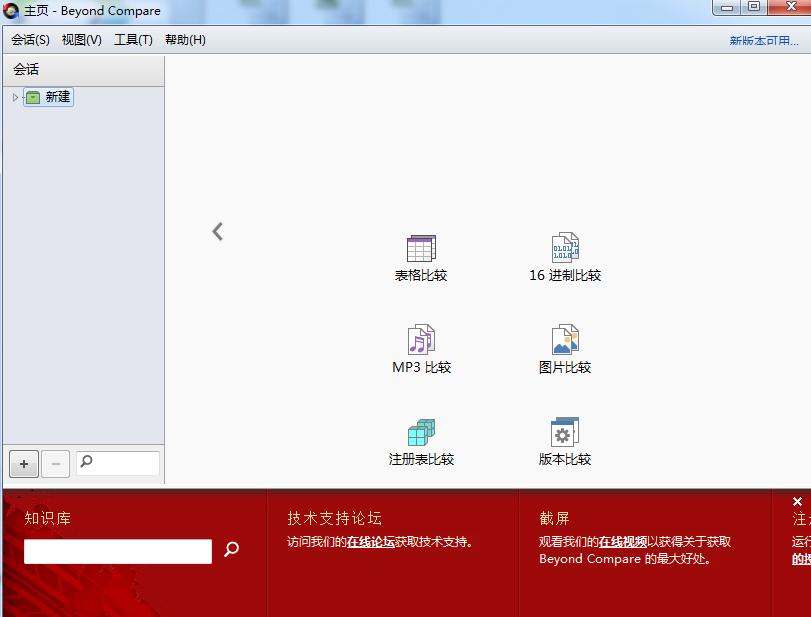
Task: Click the 截屏 heading
Action: [554, 518]
